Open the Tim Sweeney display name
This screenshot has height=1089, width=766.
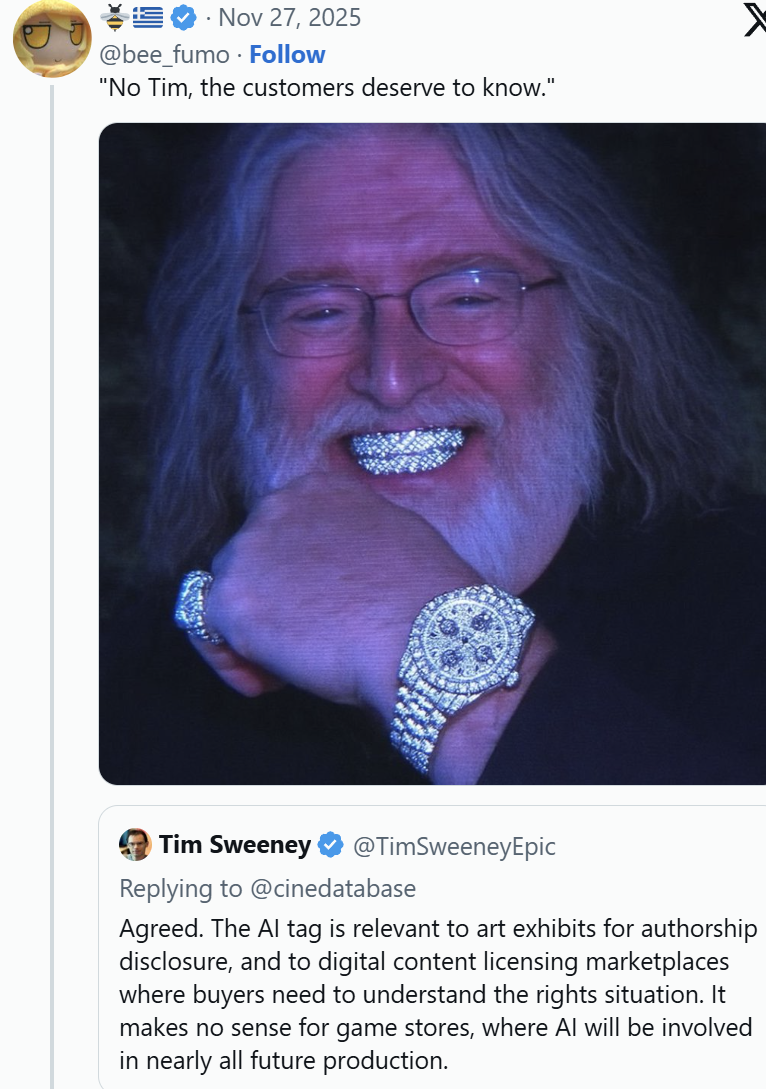click(x=235, y=845)
